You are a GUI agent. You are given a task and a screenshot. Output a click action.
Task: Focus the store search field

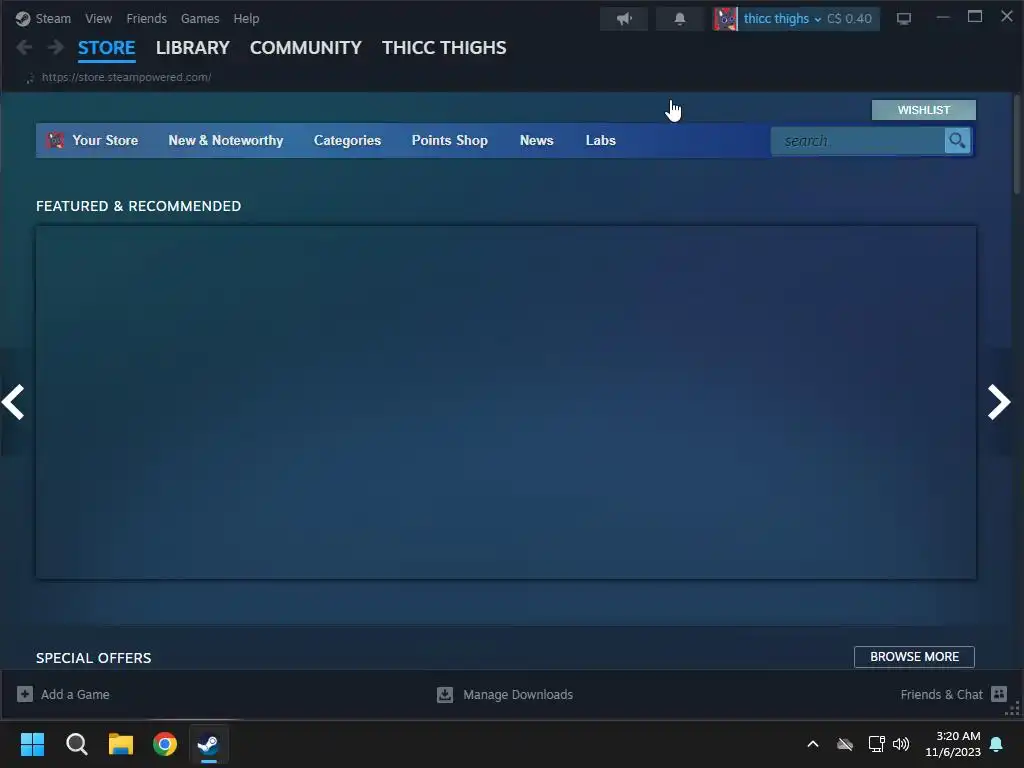coord(857,140)
